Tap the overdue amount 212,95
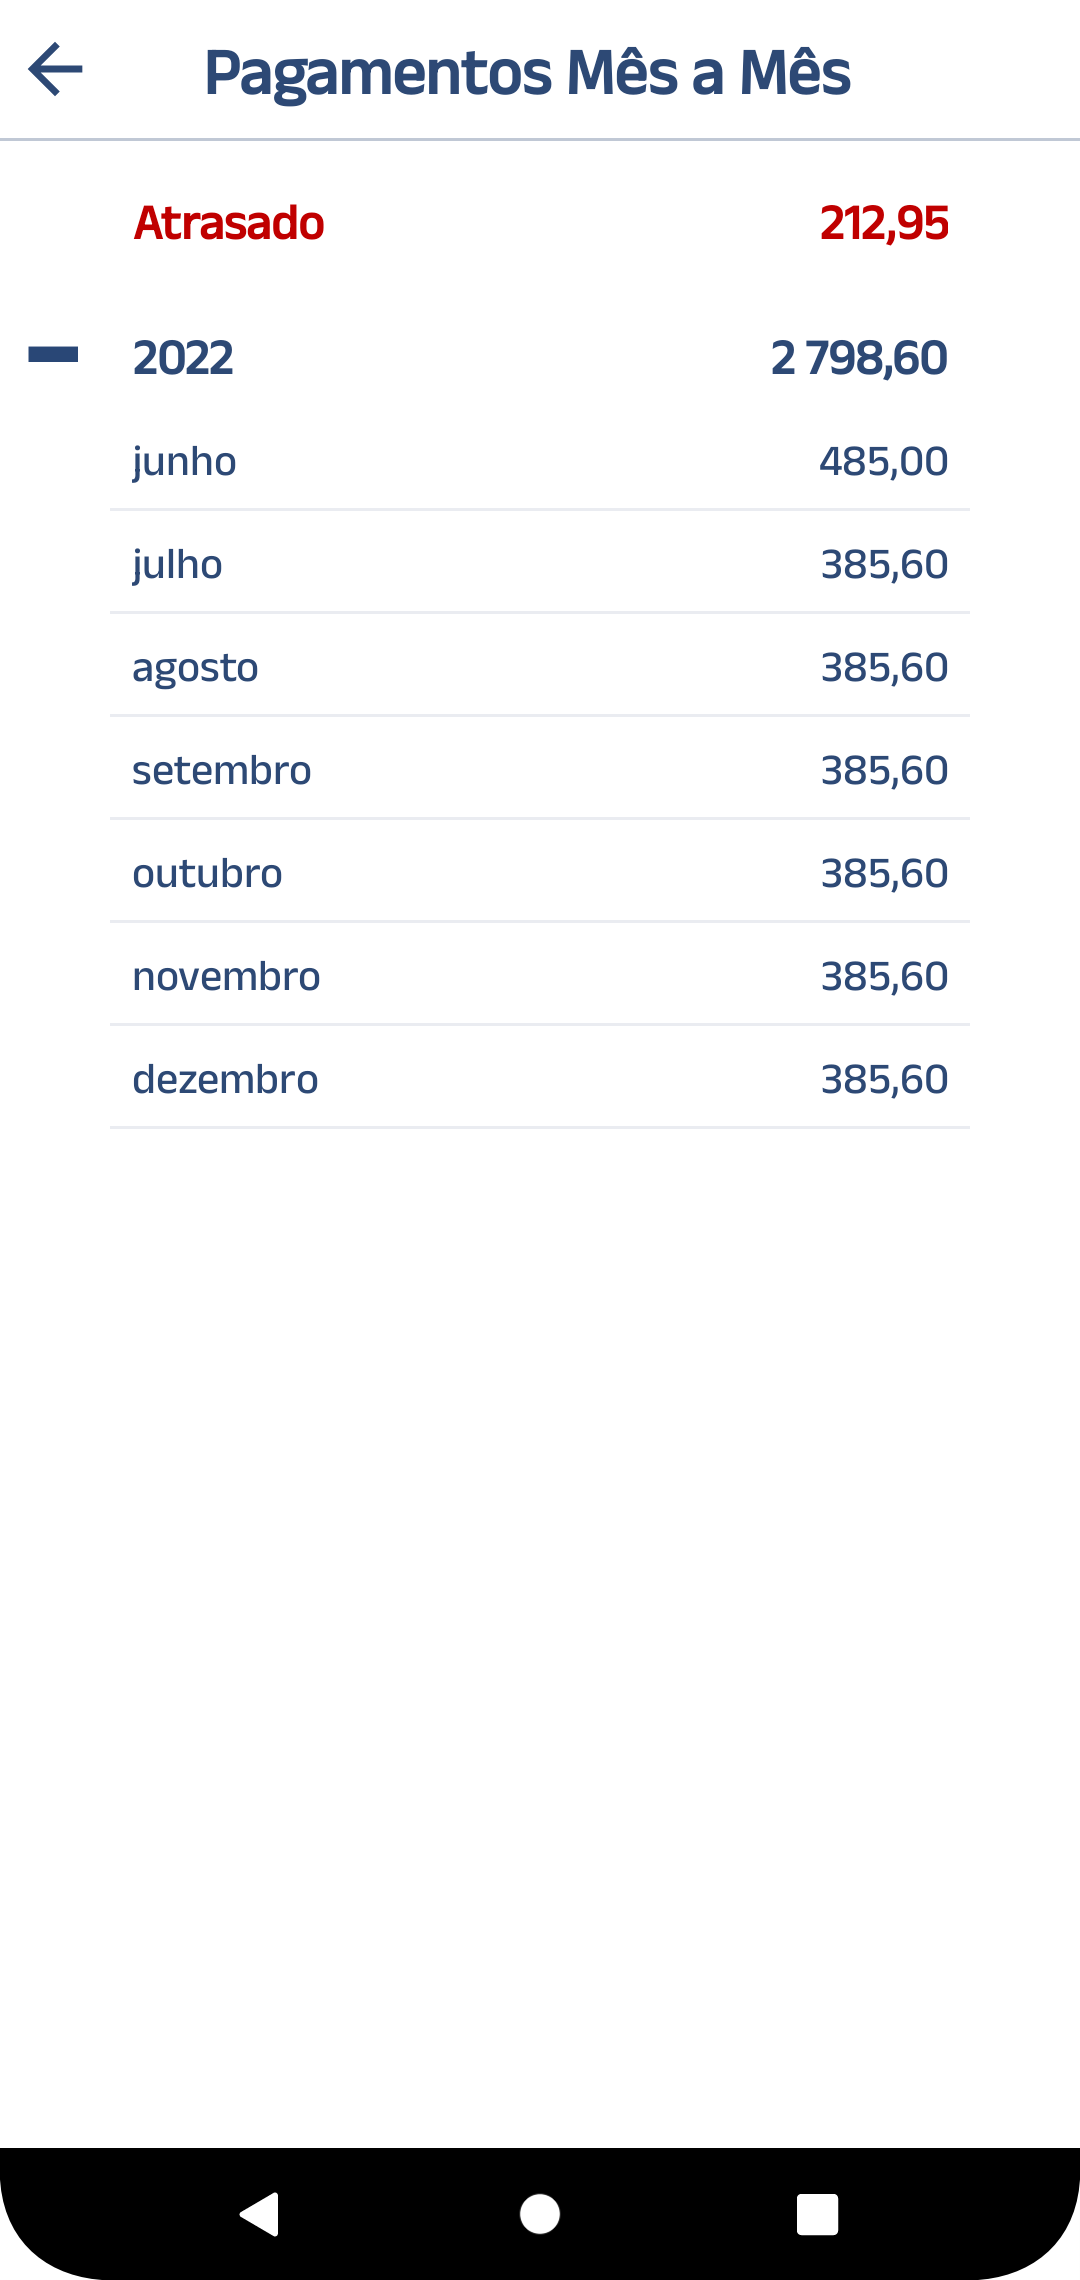The width and height of the screenshot is (1080, 2280). (884, 223)
